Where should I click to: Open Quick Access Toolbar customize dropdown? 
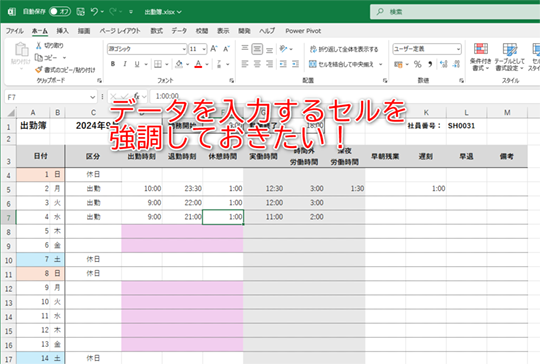131,12
